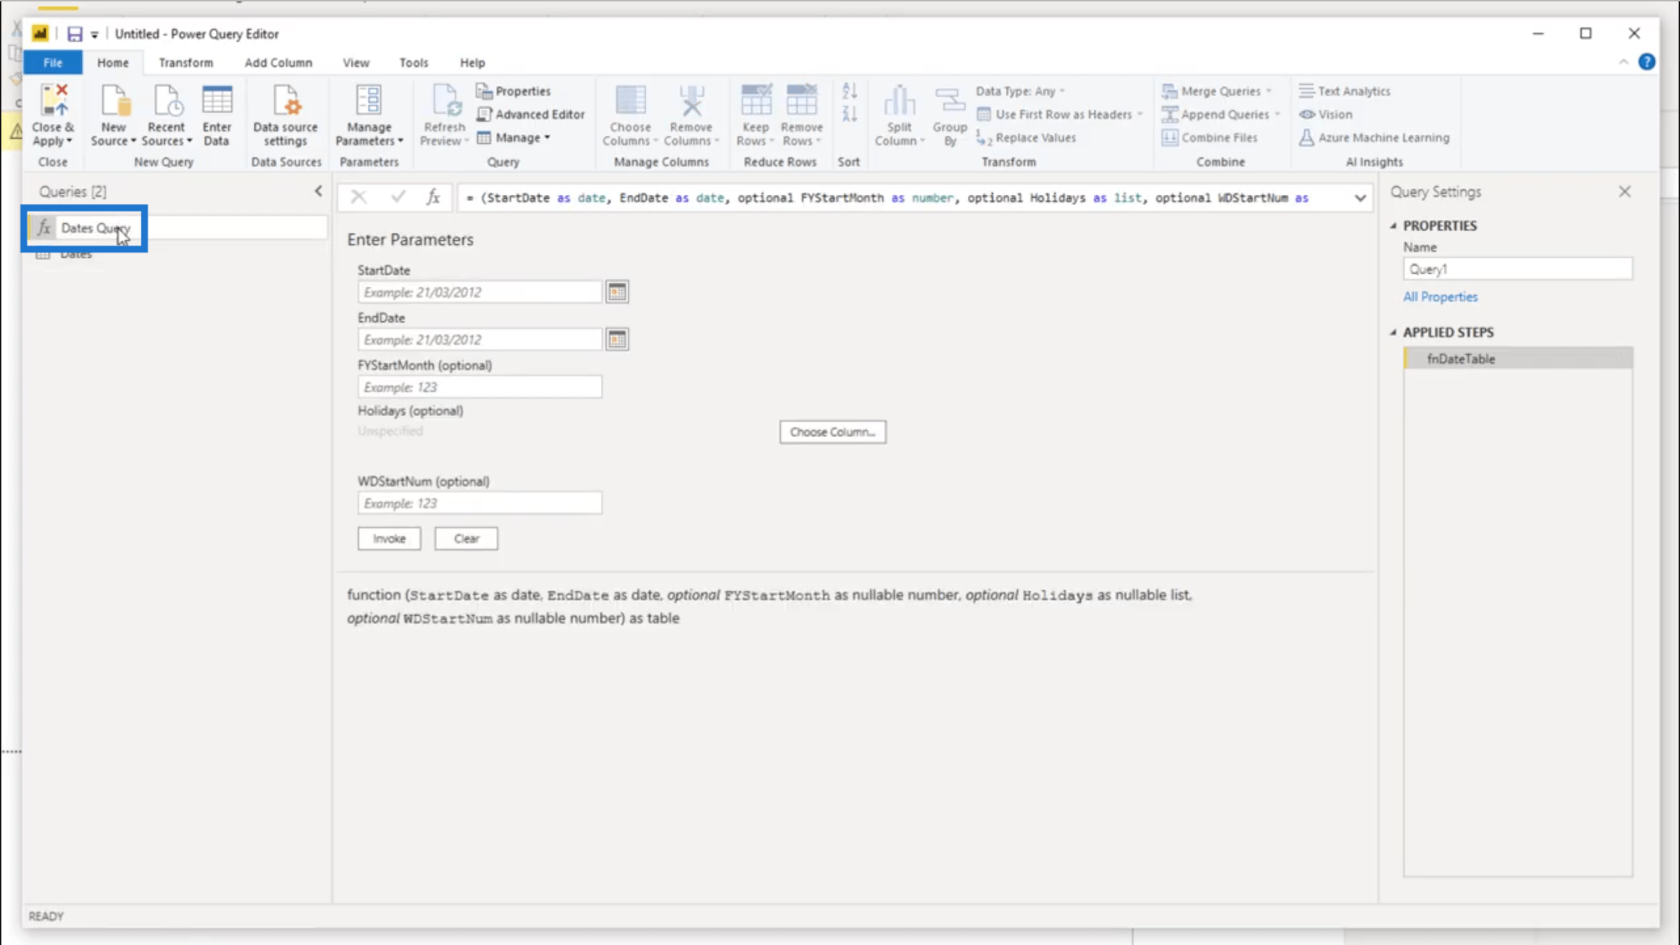The width and height of the screenshot is (1680, 945).
Task: Open Text Analytics AI insight
Action: pos(1344,91)
